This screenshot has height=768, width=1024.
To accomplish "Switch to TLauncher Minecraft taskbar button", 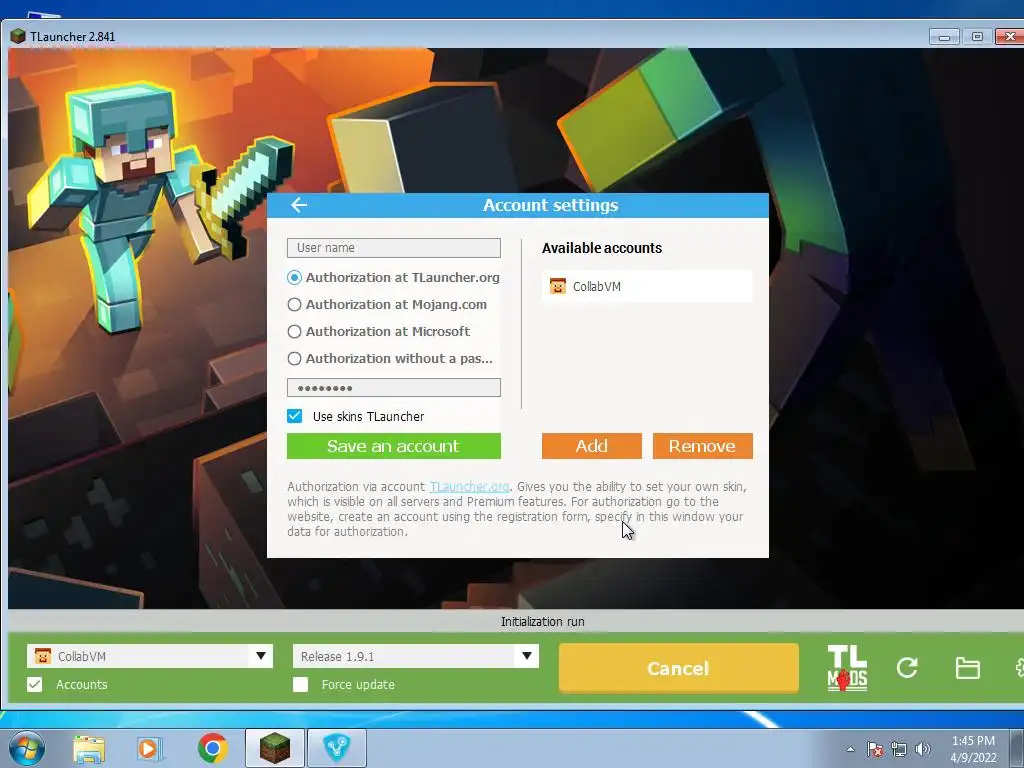I will coord(275,748).
